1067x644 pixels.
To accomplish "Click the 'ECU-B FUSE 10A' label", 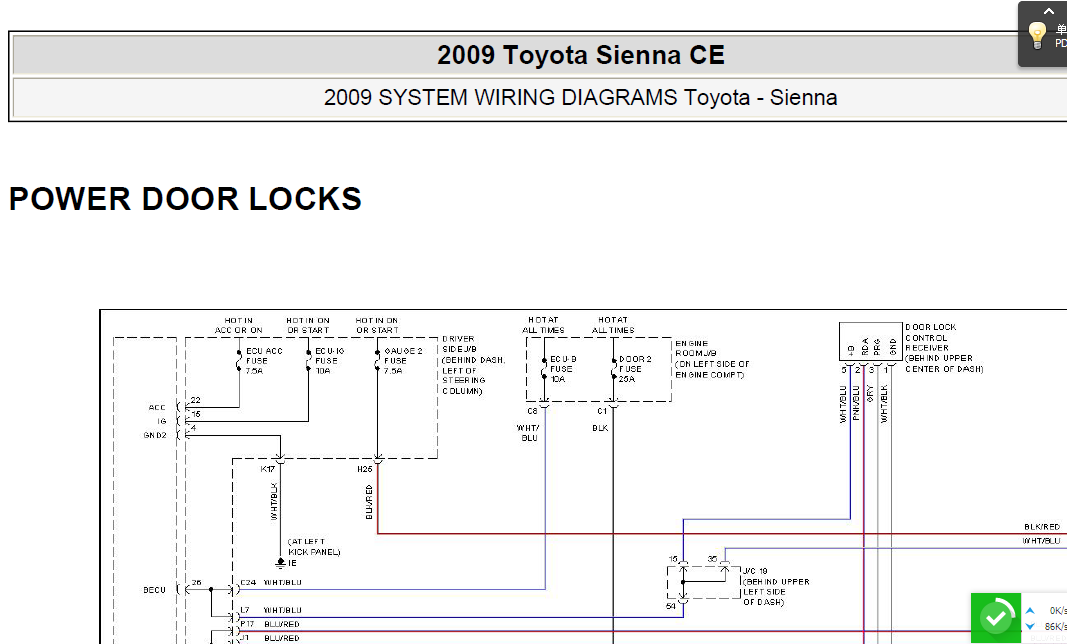I will click(x=563, y=369).
